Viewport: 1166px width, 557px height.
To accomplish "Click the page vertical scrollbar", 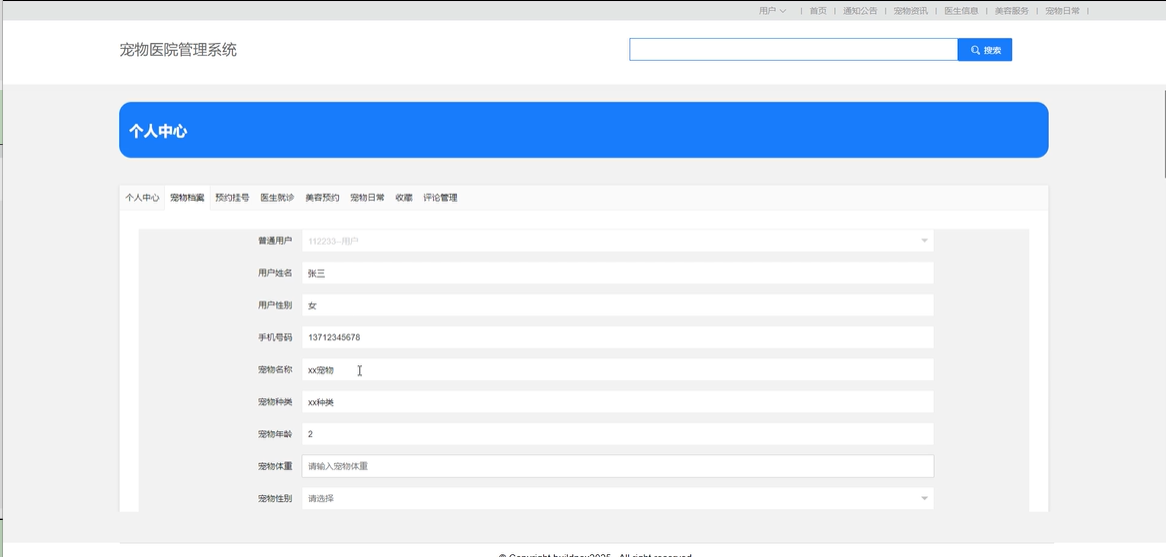I will click(x=1164, y=134).
